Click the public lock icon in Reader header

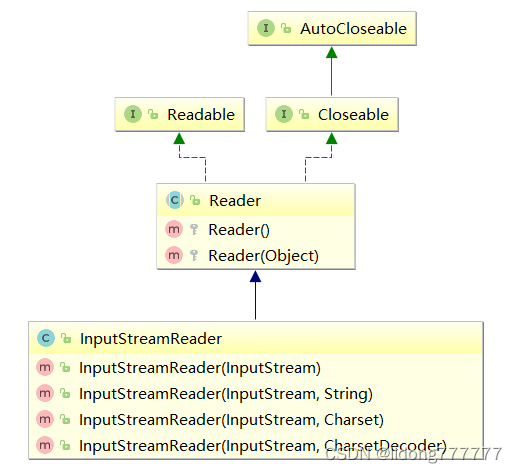coord(195,200)
